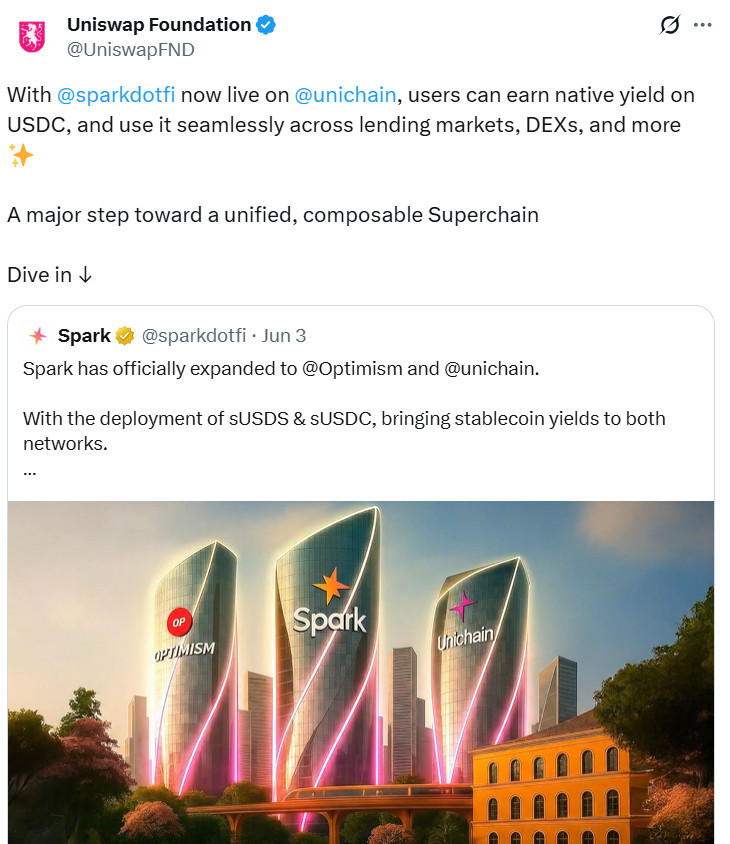Click the Spark tower logo in the image
The width and height of the screenshot is (730, 844).
click(x=330, y=604)
